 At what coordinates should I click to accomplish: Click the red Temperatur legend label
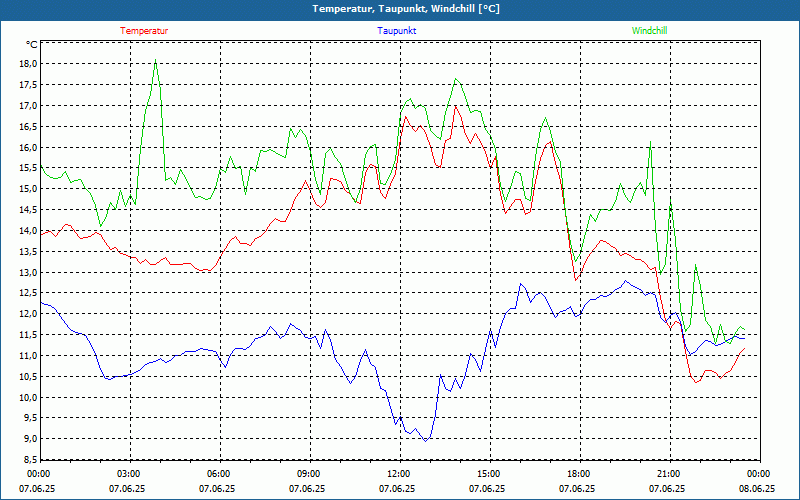144,31
